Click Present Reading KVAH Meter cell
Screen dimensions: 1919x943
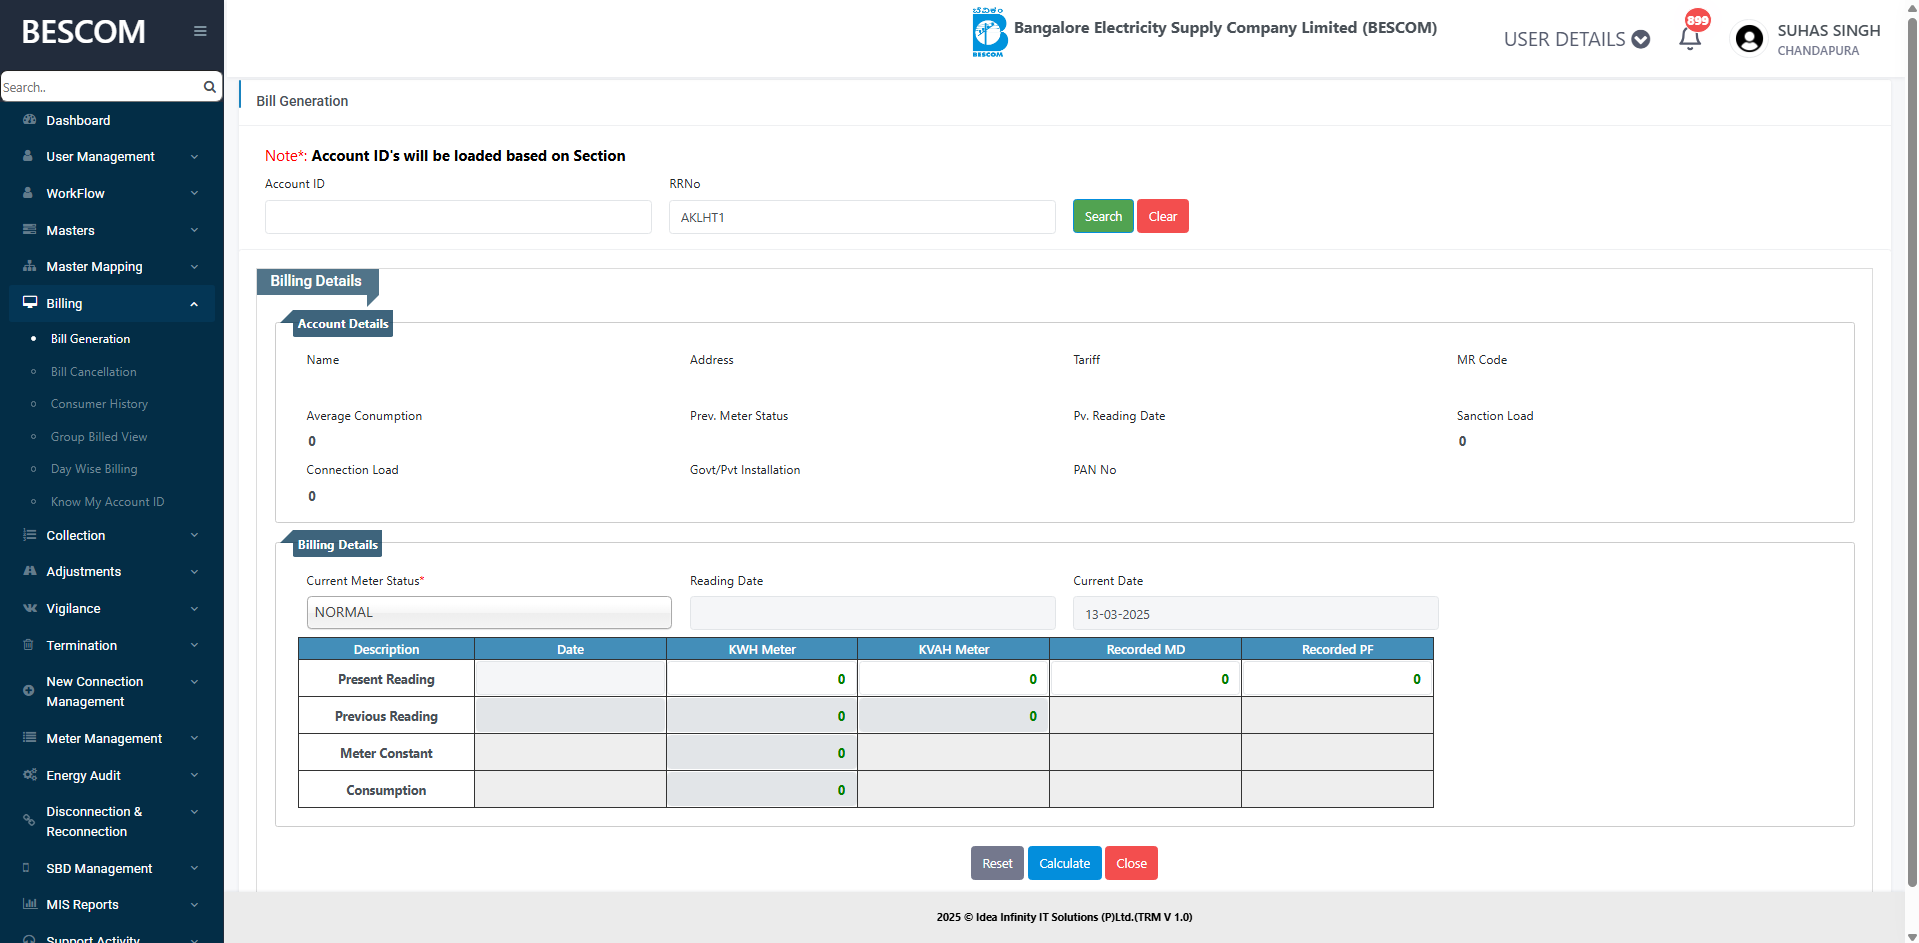(953, 679)
